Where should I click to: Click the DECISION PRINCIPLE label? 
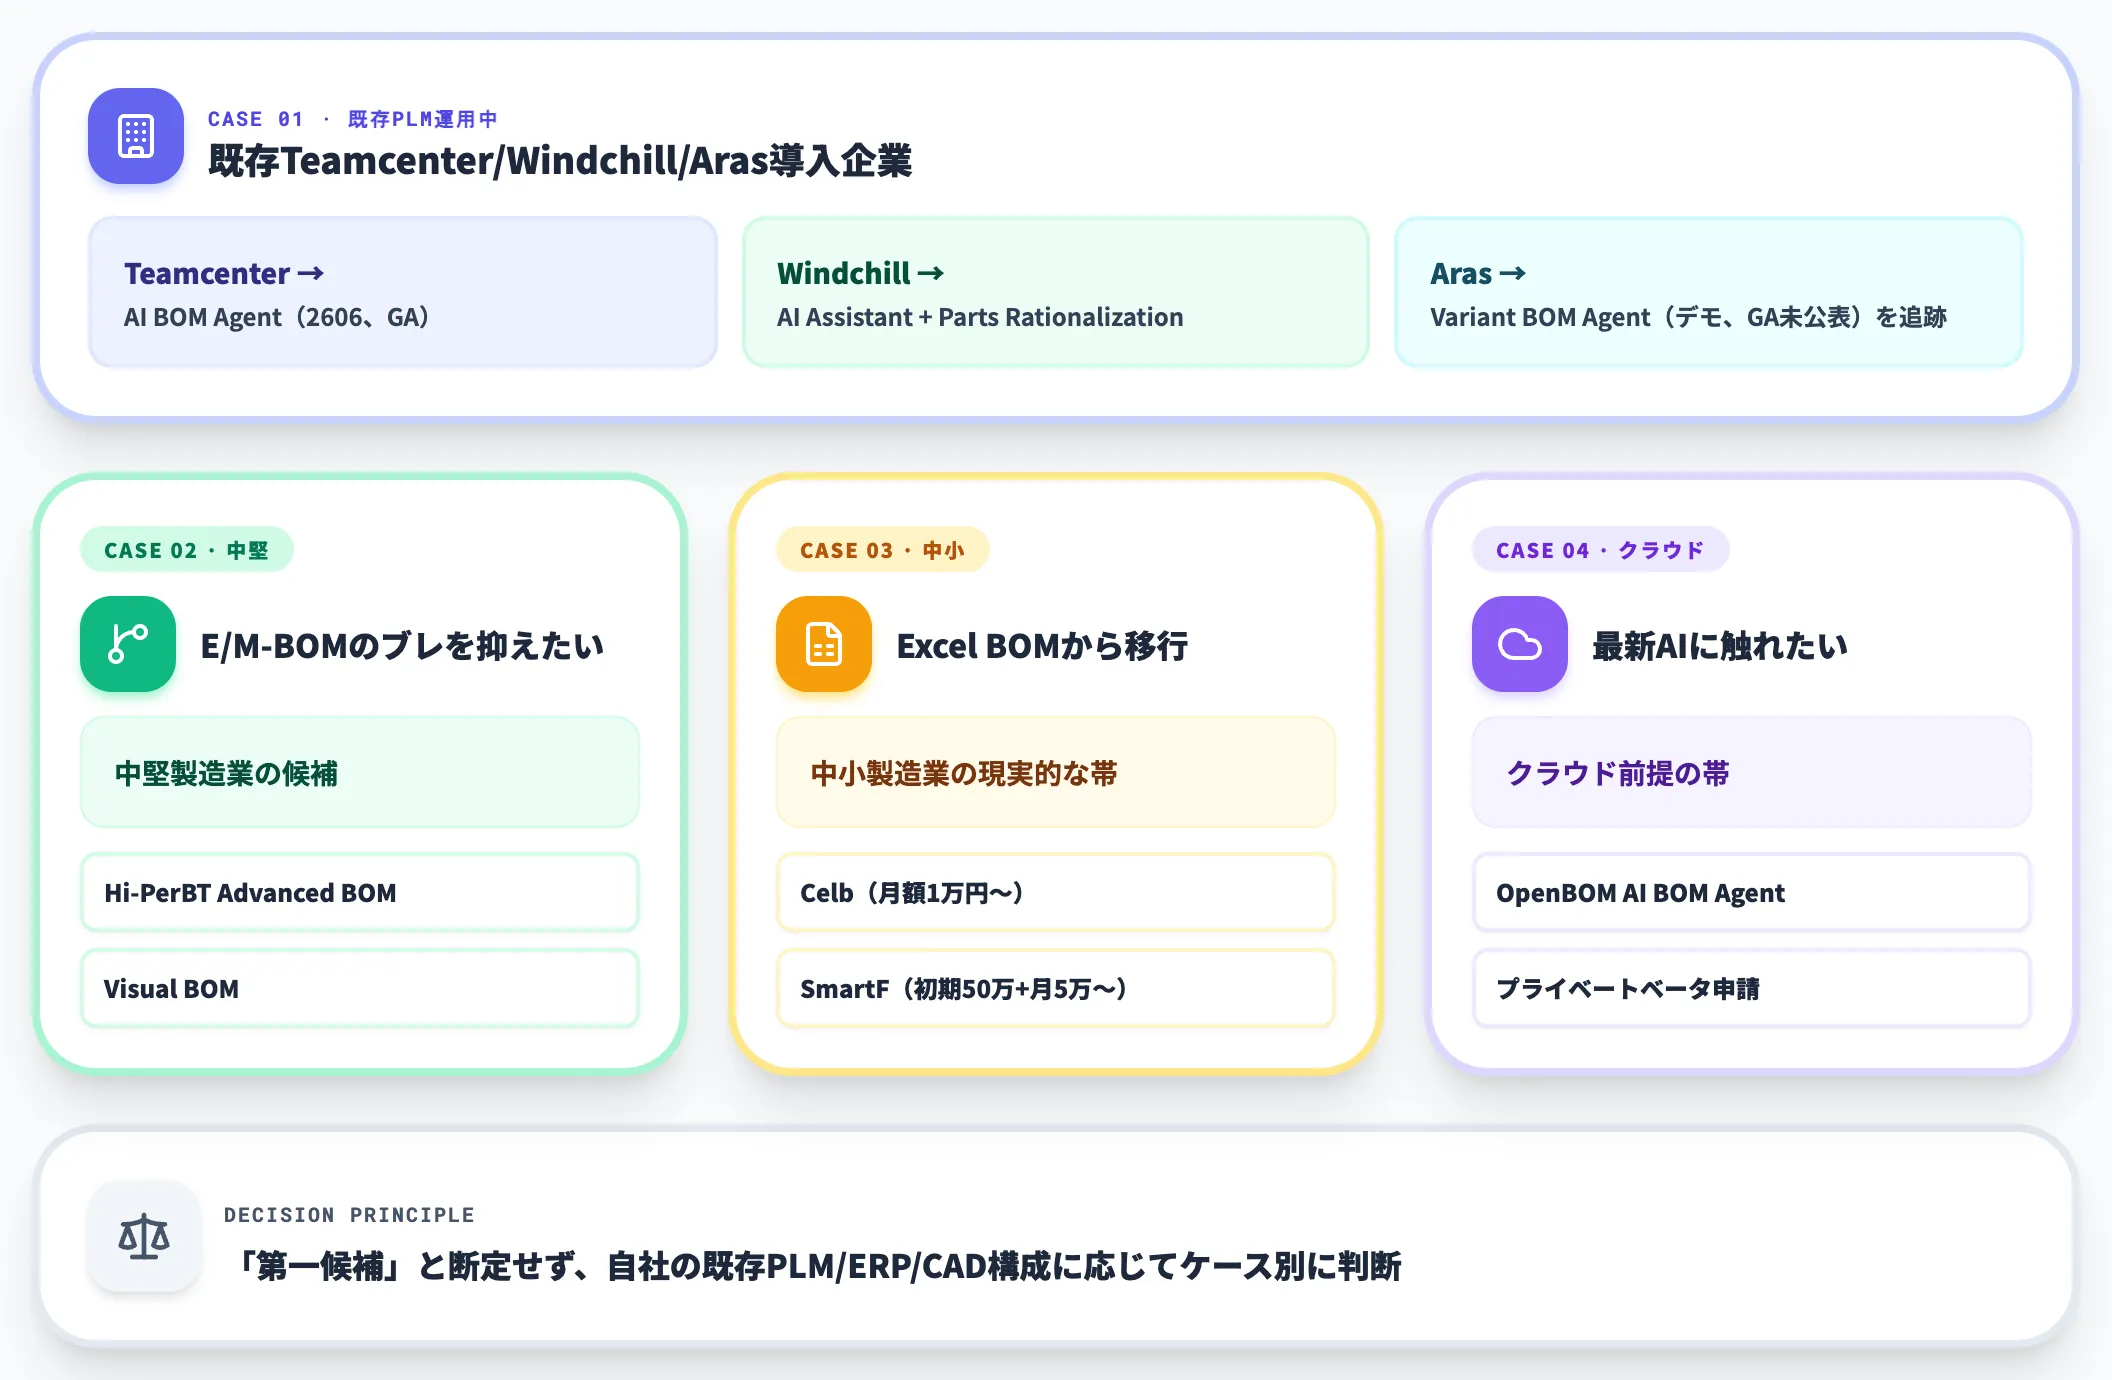(x=349, y=1215)
